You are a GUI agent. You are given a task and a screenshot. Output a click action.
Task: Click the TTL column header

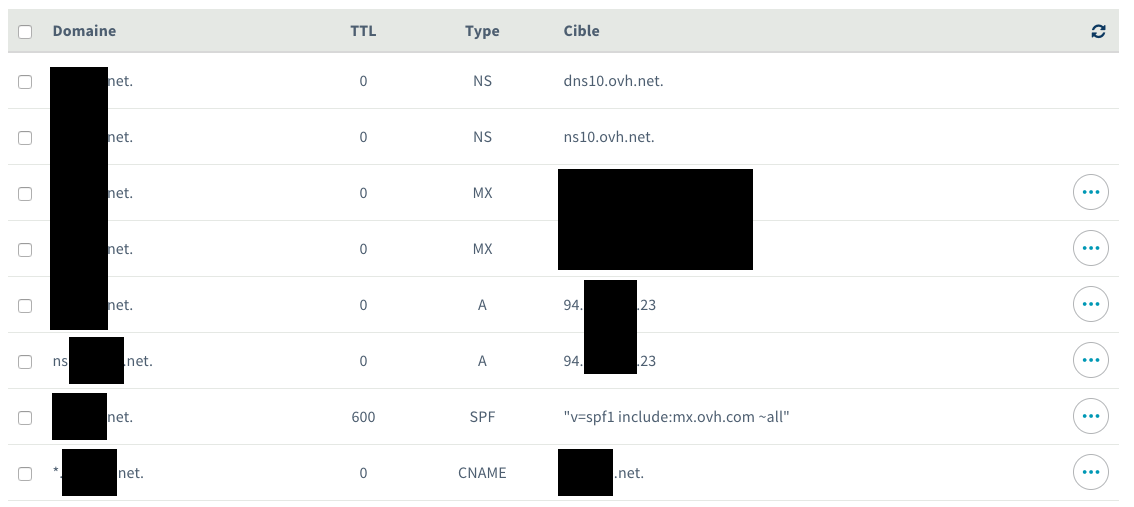click(363, 31)
